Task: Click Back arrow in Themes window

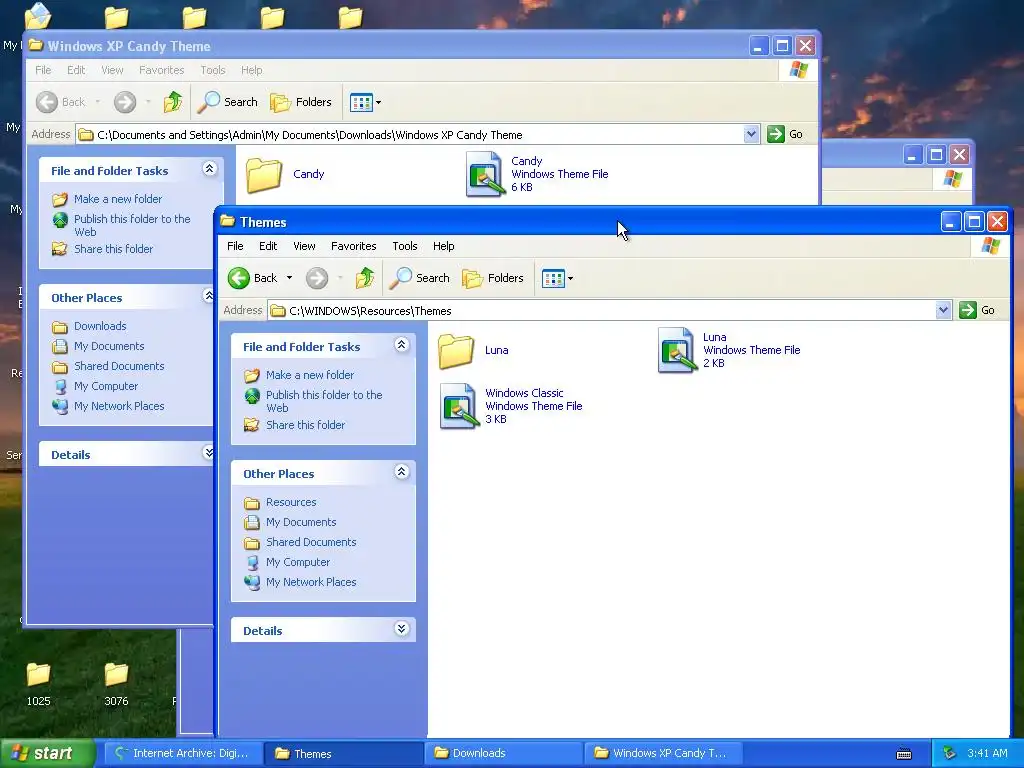Action: click(239, 278)
